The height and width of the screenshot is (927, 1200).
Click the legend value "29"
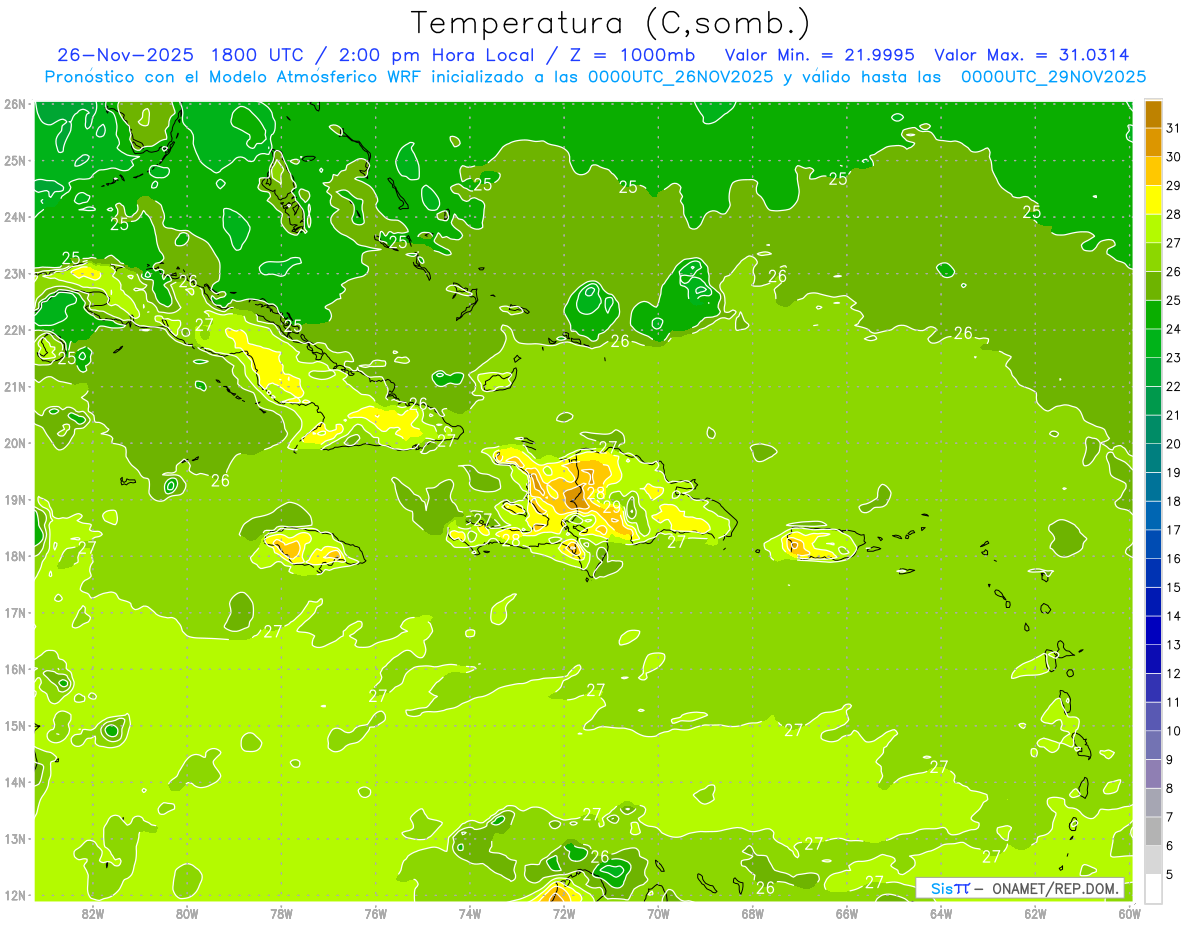(x=1174, y=186)
